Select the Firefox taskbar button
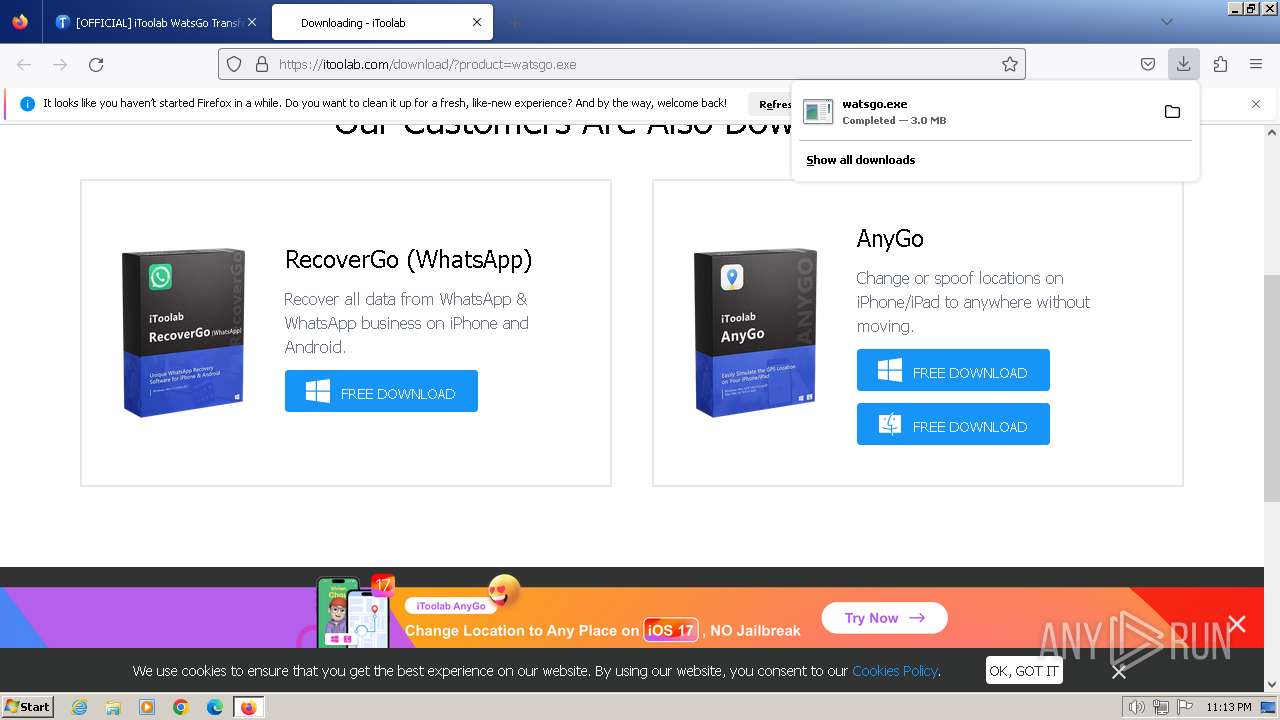The height and width of the screenshot is (720, 1280). tap(248, 707)
